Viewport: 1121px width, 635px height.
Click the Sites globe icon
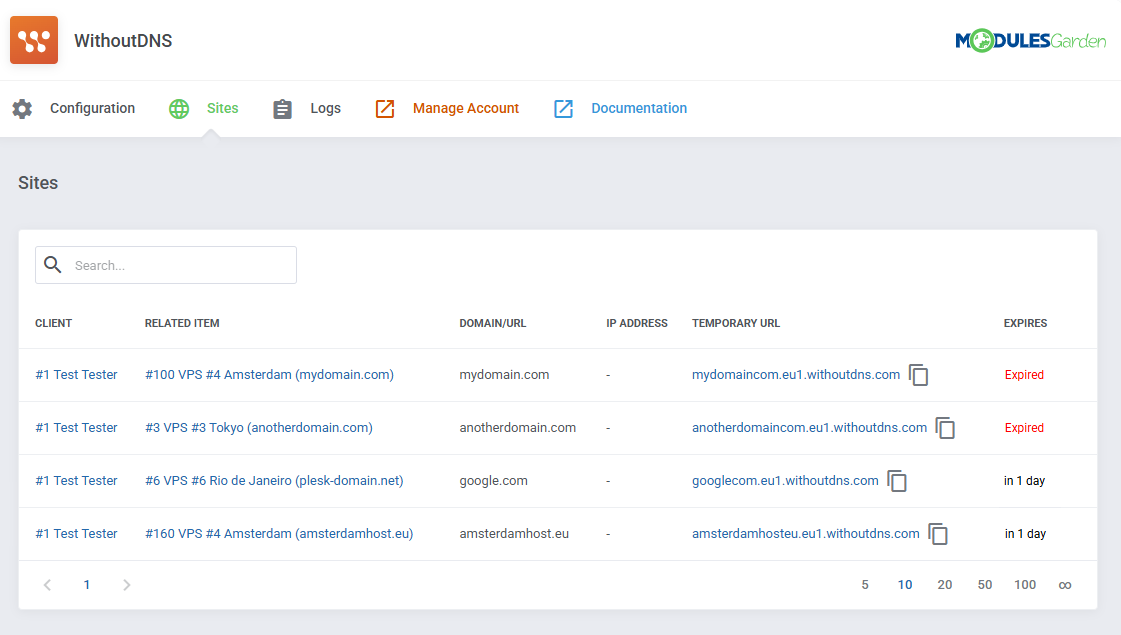[x=179, y=109]
